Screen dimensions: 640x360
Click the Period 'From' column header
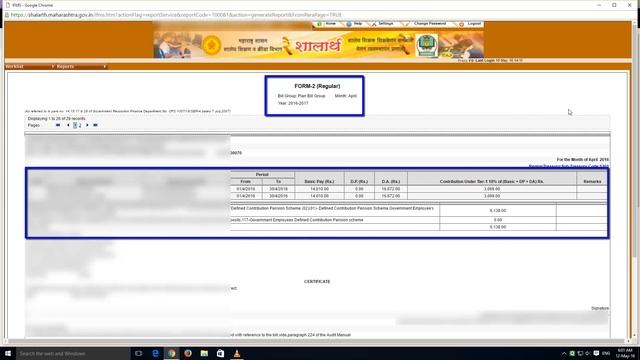click(x=246, y=182)
